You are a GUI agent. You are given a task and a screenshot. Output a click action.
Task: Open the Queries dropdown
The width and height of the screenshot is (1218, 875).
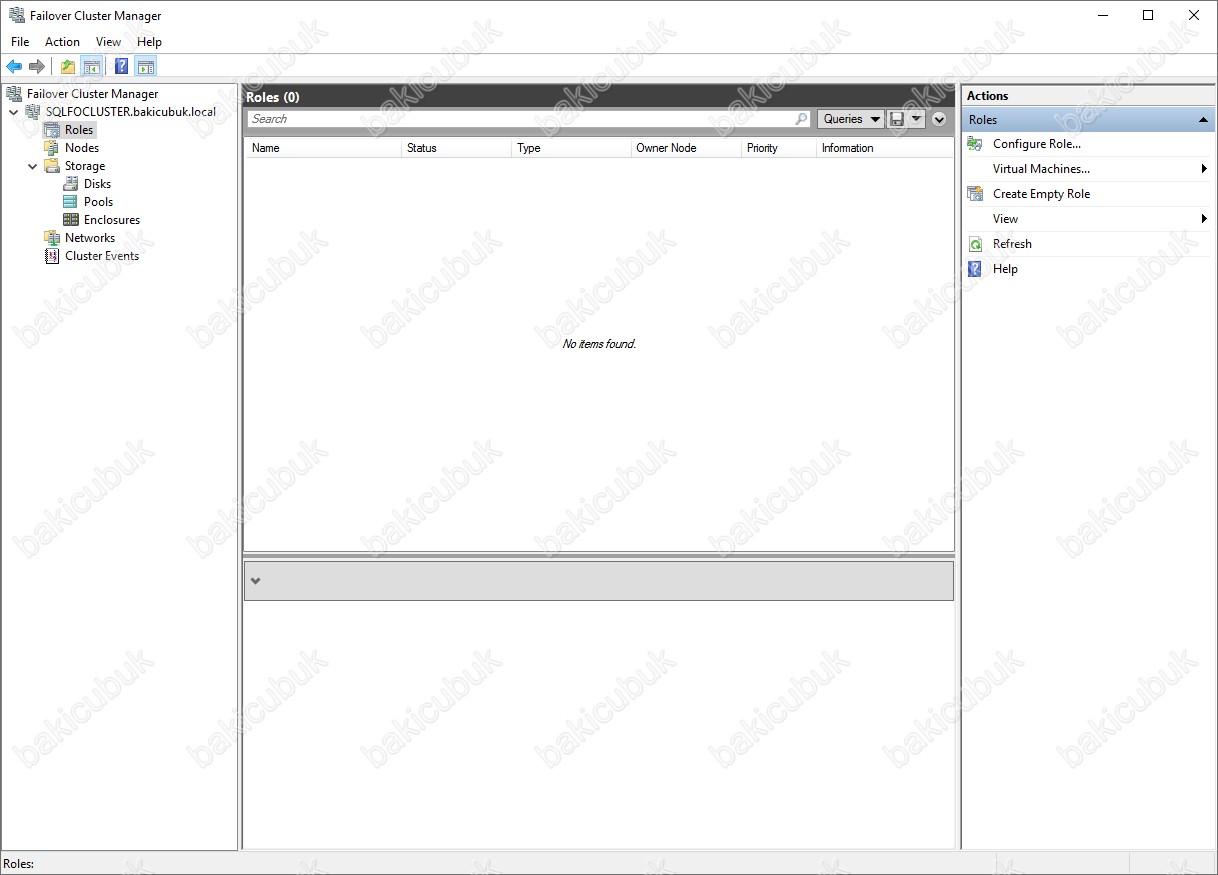pos(851,119)
